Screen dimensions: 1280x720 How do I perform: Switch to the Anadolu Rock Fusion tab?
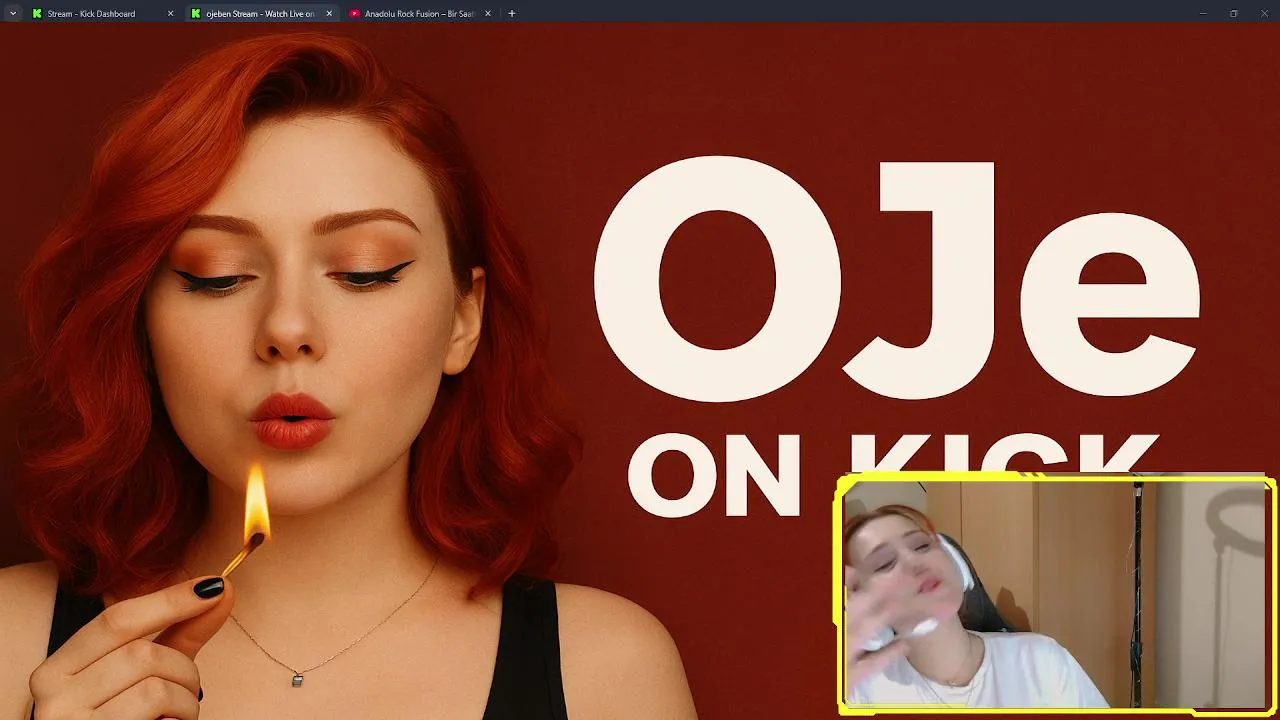(421, 14)
